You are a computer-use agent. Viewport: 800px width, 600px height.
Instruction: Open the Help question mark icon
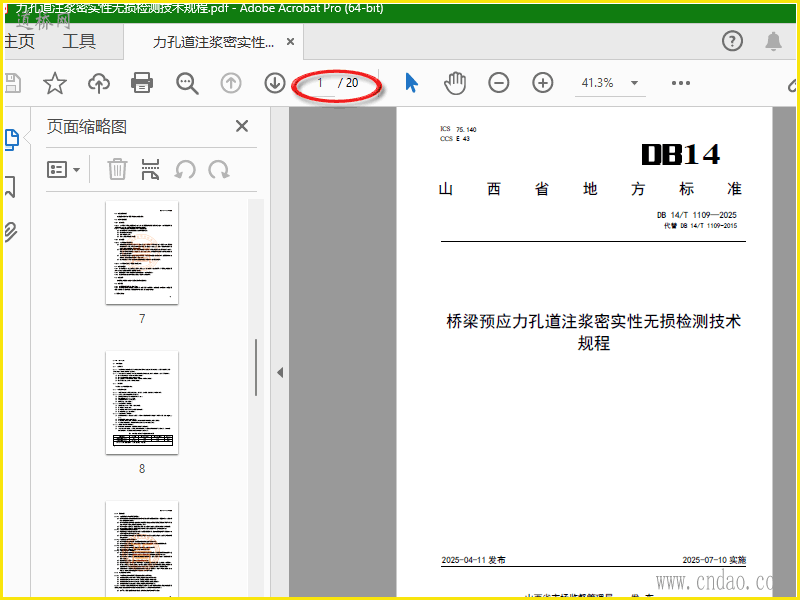732,41
